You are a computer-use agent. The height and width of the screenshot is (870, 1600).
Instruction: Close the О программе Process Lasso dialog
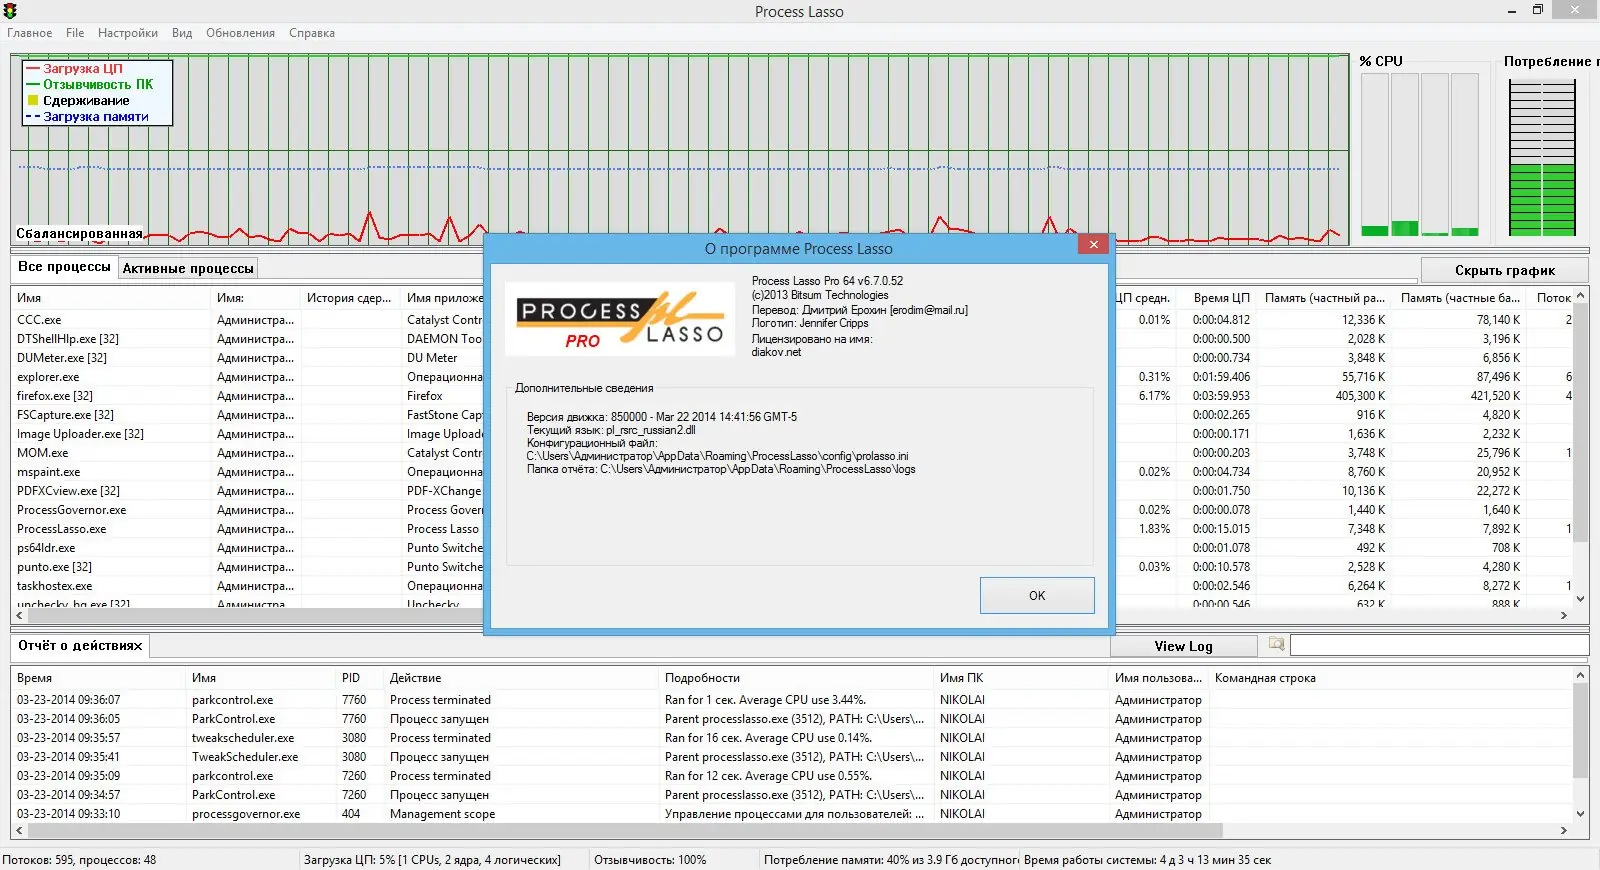[1093, 244]
